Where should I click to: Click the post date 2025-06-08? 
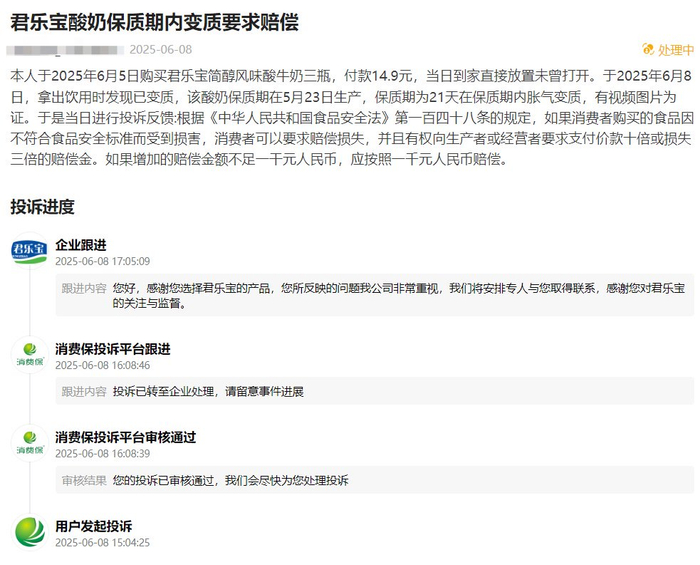[x=161, y=50]
